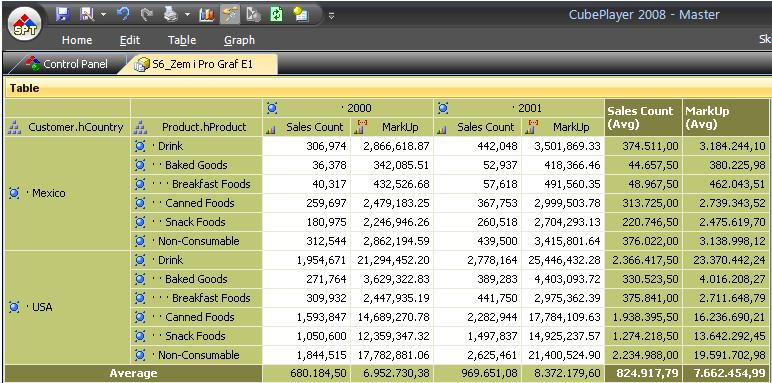Click the Product.hProduct dimension header
This screenshot has height=383, width=772.
click(x=196, y=127)
